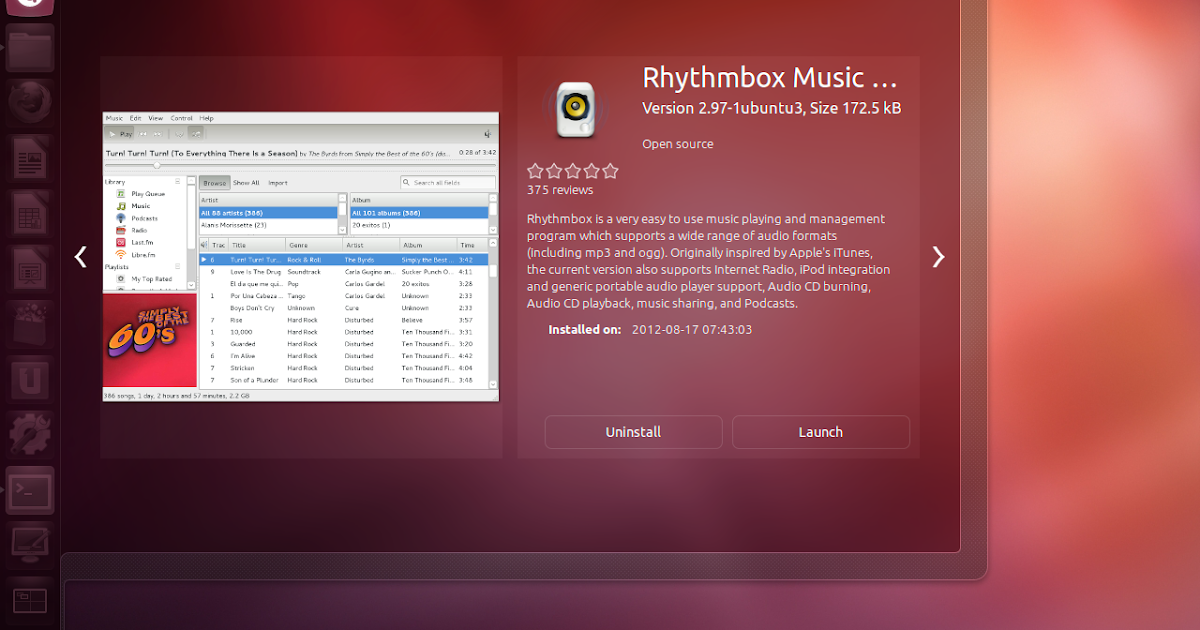1200x630 pixels.
Task: Show the next app screenshot with the right chevron
Action: point(938,256)
